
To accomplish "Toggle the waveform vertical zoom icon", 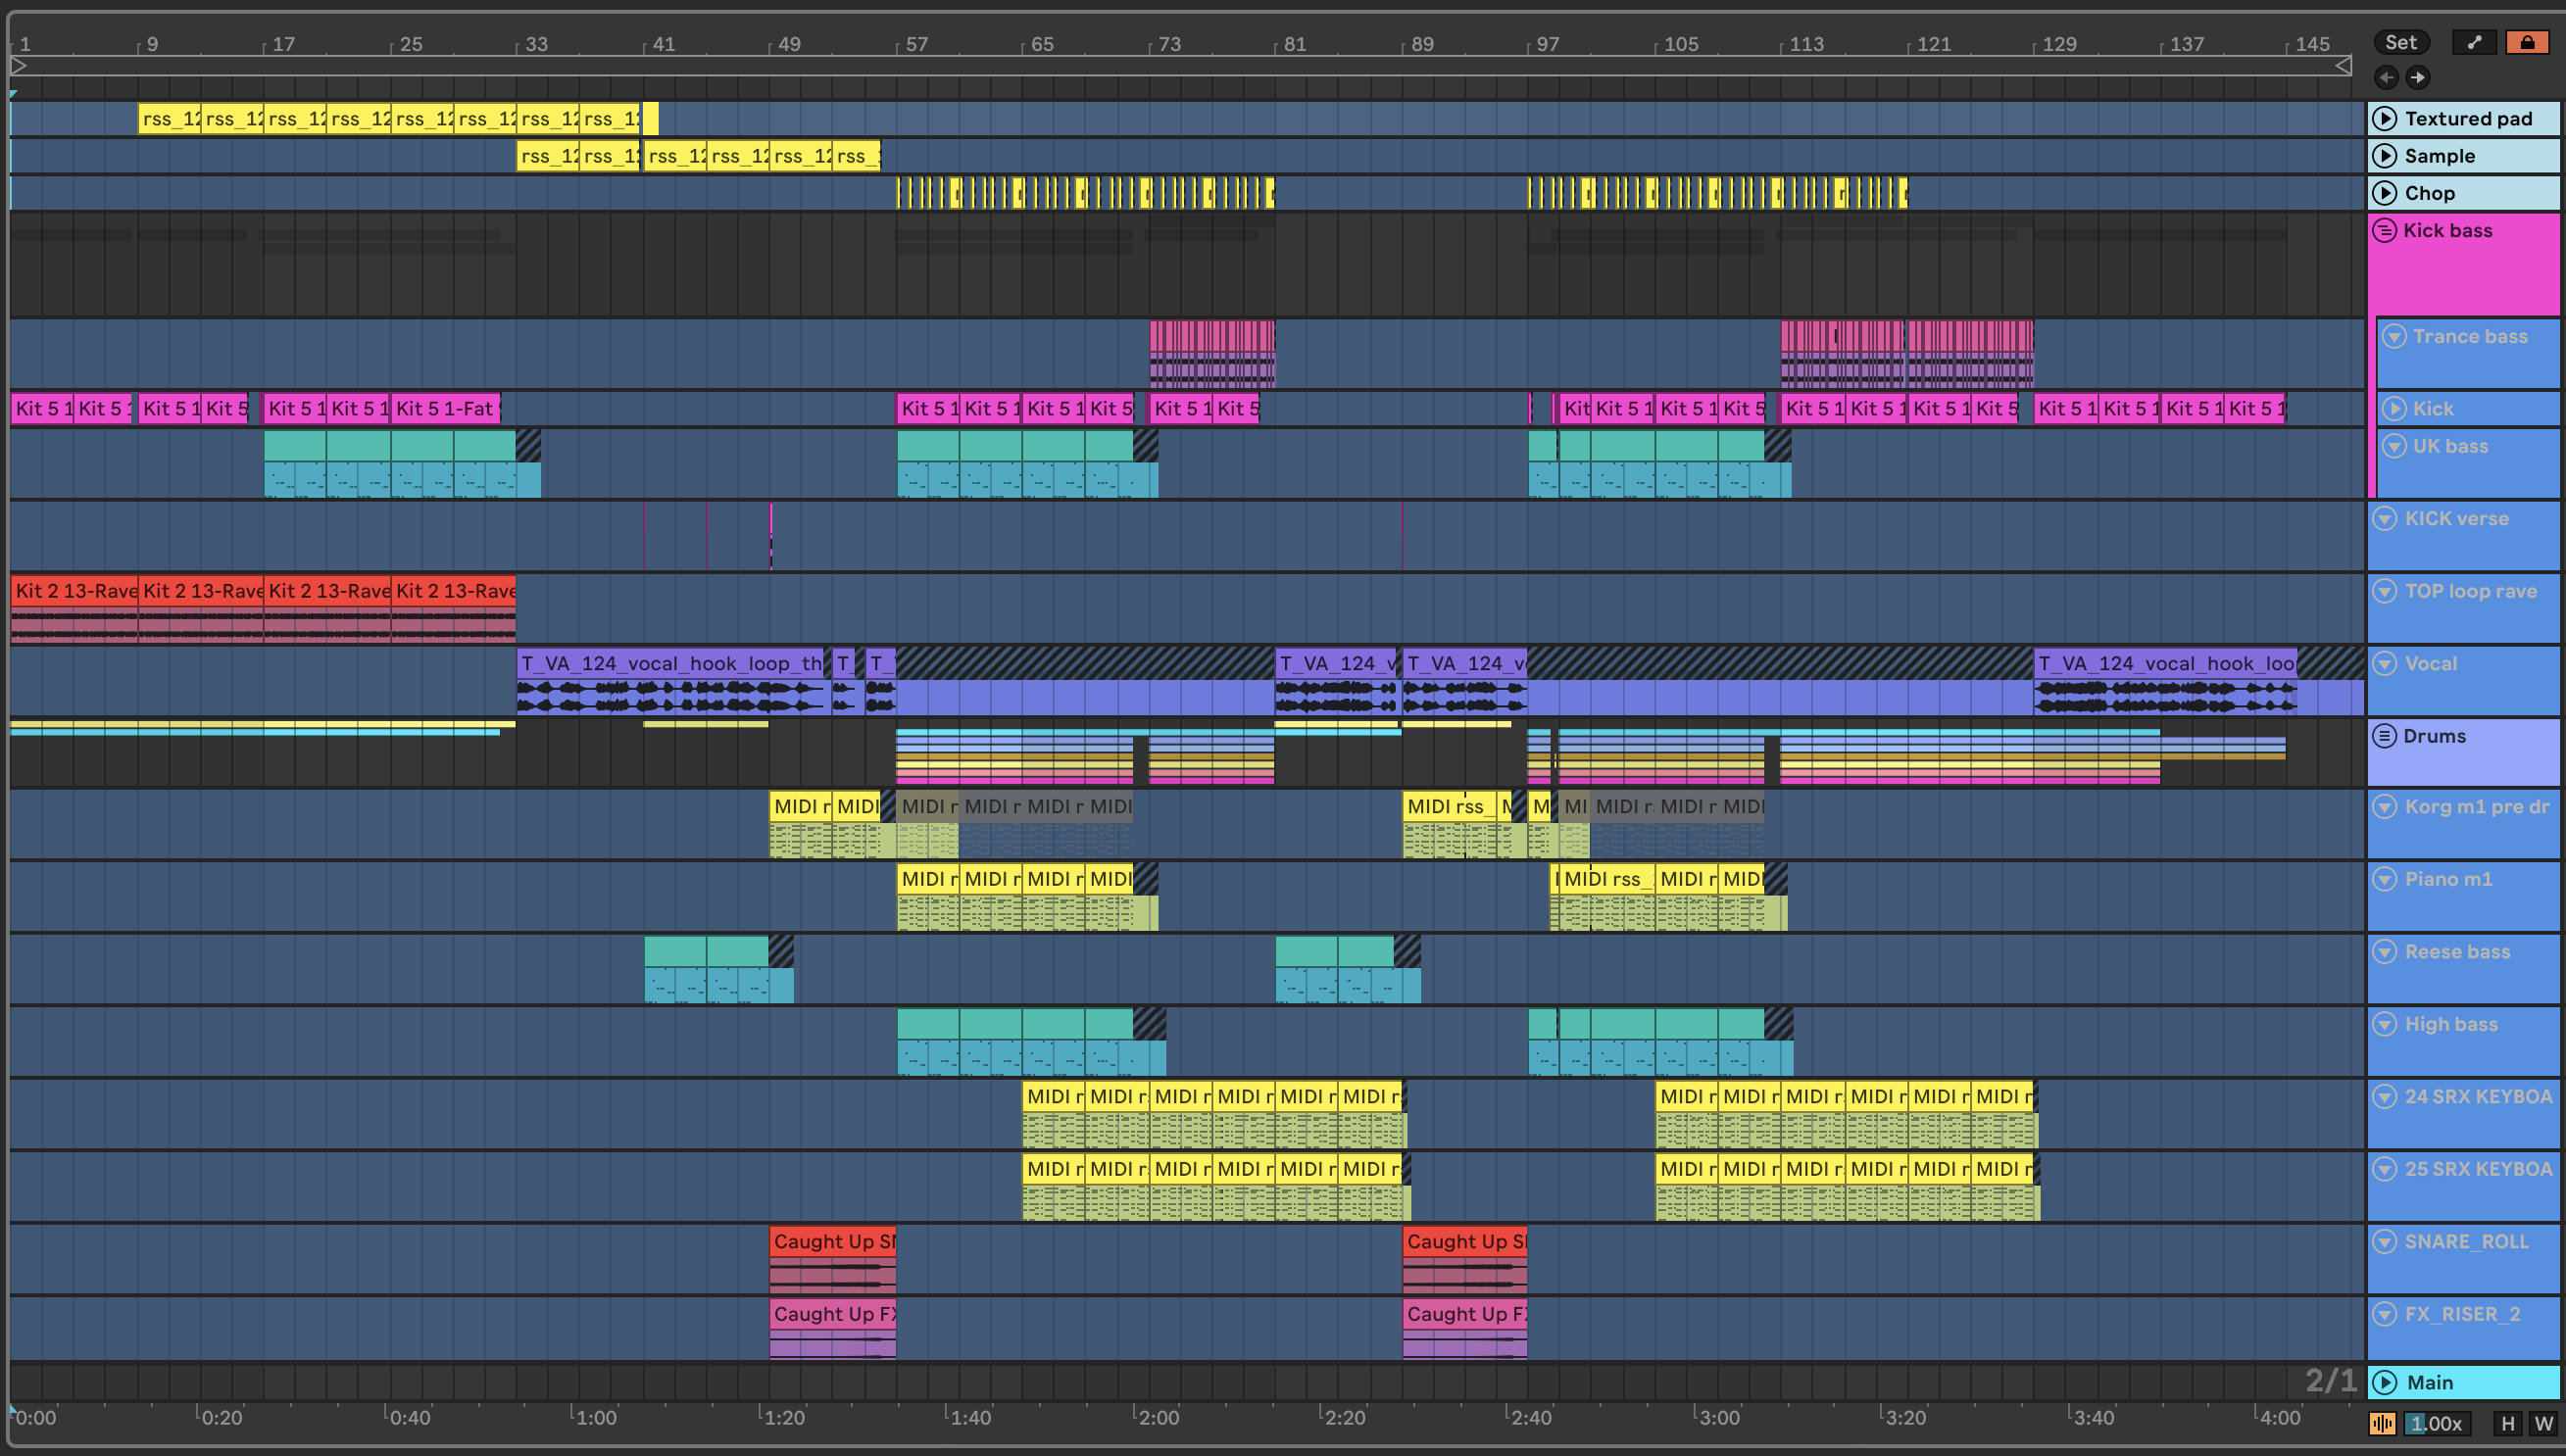I will 2382,1423.
